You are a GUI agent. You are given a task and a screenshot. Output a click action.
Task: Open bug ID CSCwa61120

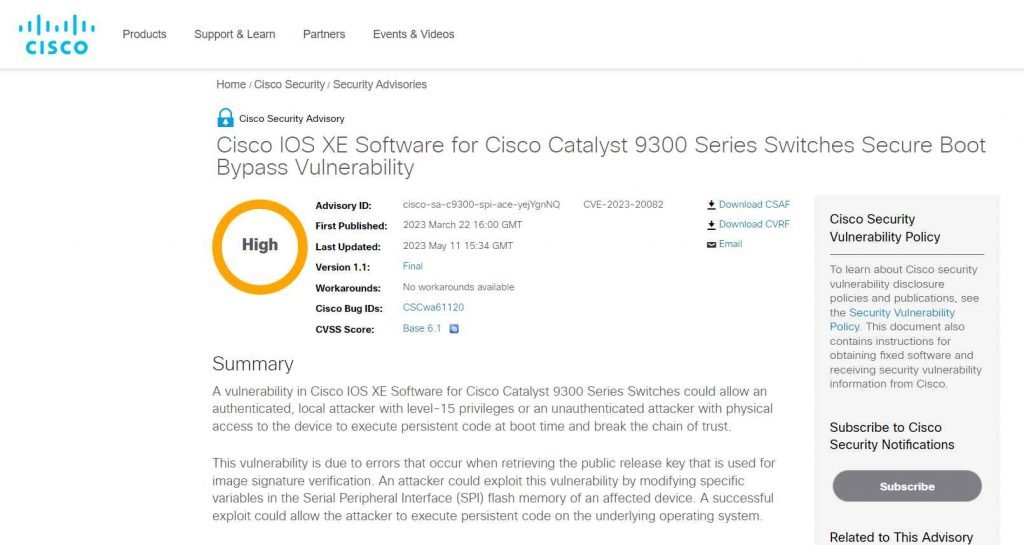[x=433, y=308]
